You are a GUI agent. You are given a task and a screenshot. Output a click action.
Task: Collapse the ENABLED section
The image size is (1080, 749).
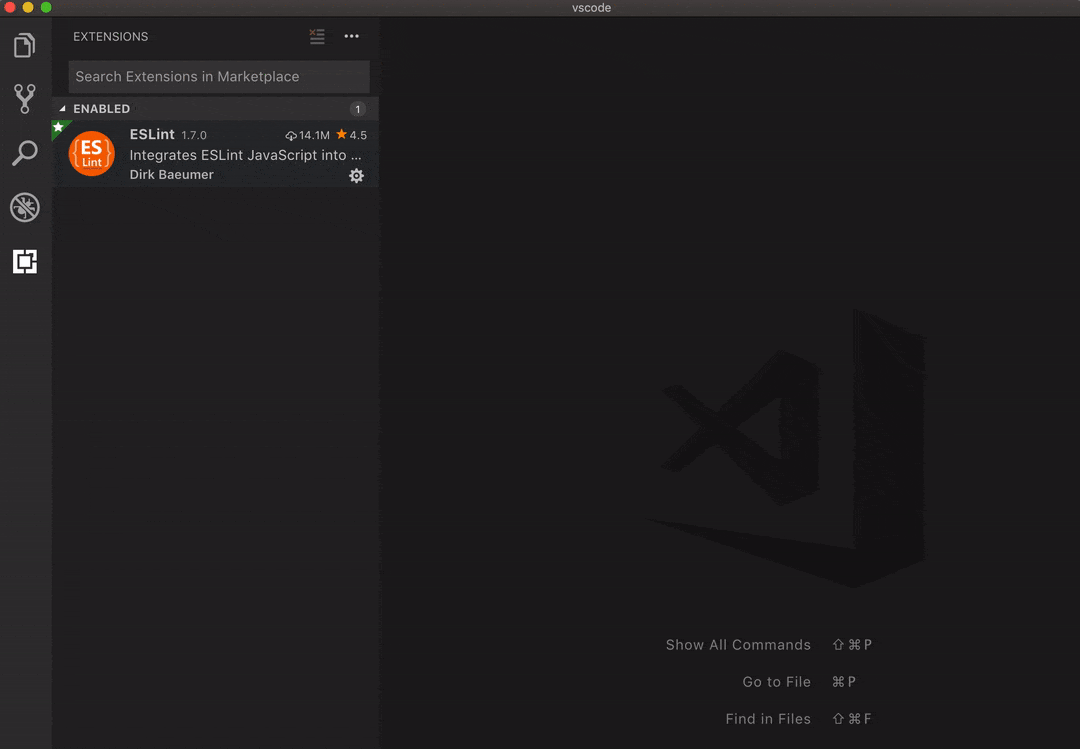(63, 109)
